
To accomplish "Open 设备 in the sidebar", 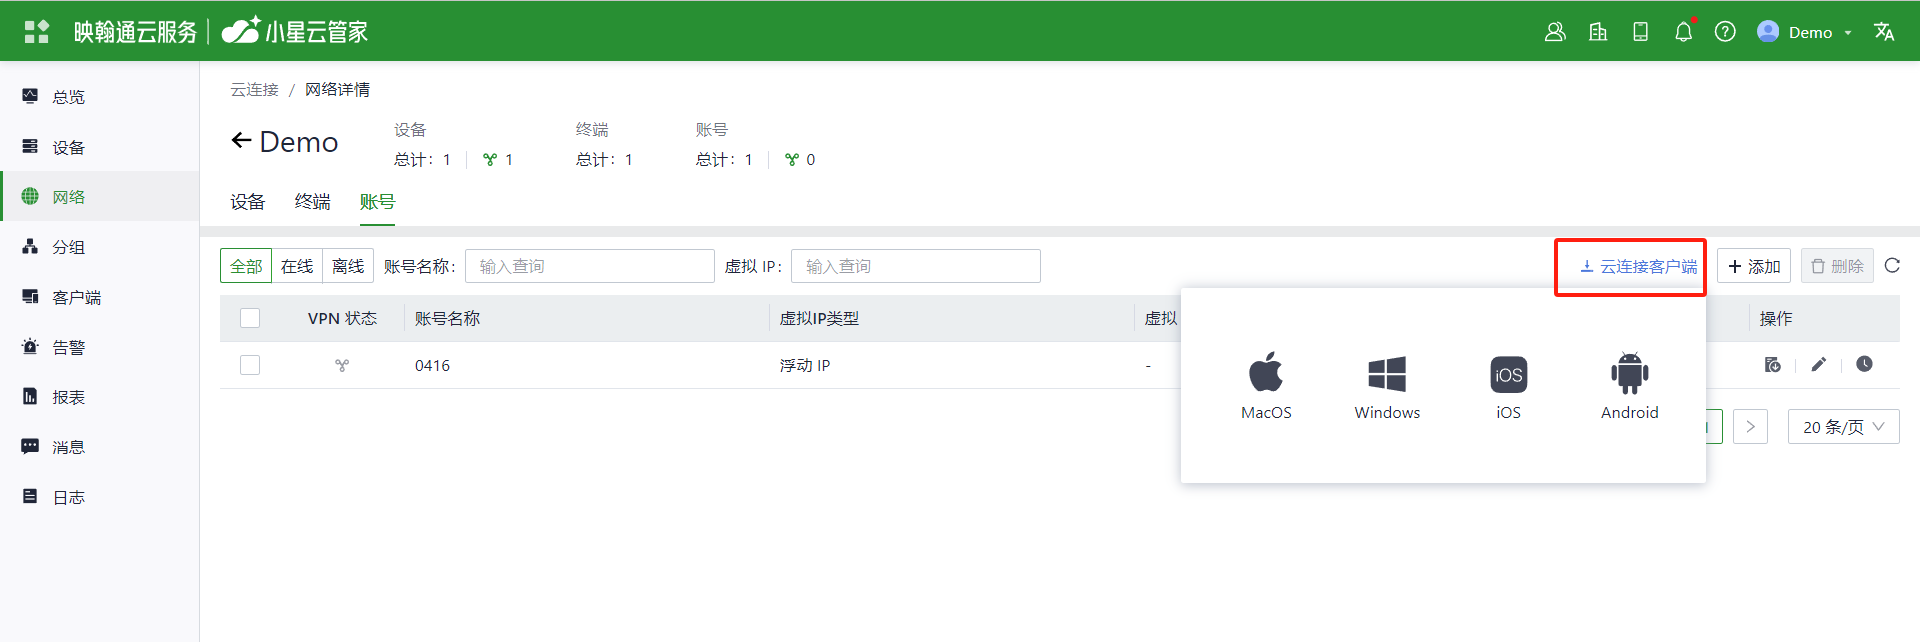I will coord(99,147).
